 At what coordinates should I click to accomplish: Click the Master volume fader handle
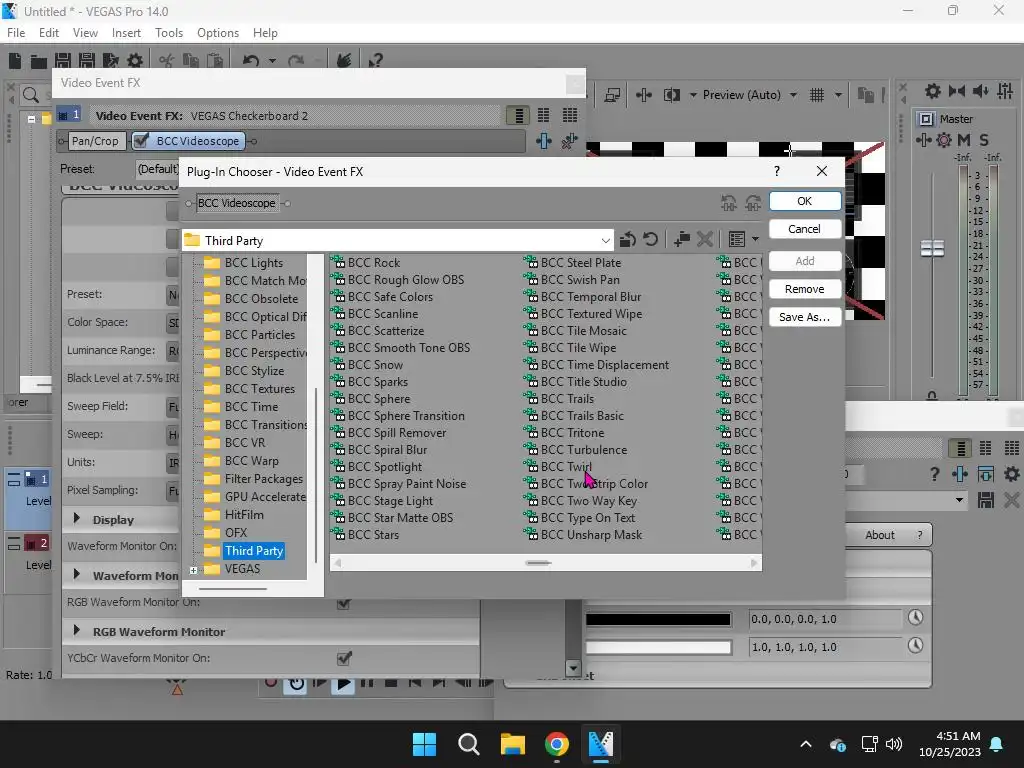[932, 248]
